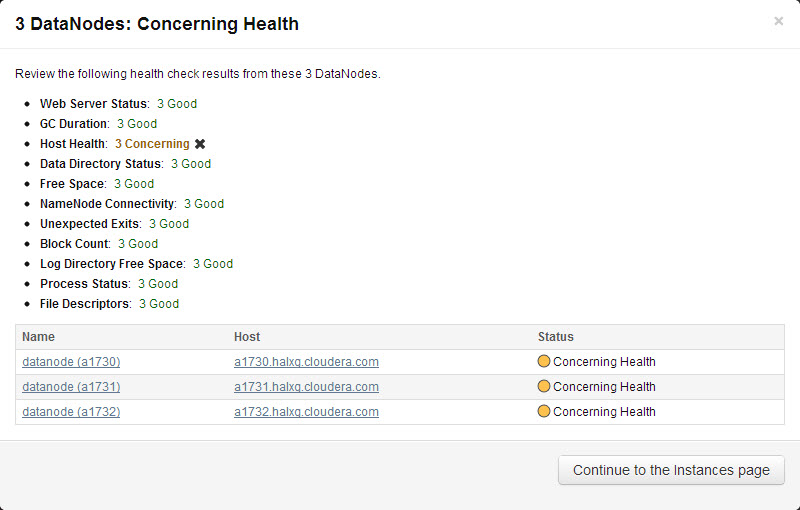Click the X icon beside Host Health
The width and height of the screenshot is (800, 510).
point(200,144)
